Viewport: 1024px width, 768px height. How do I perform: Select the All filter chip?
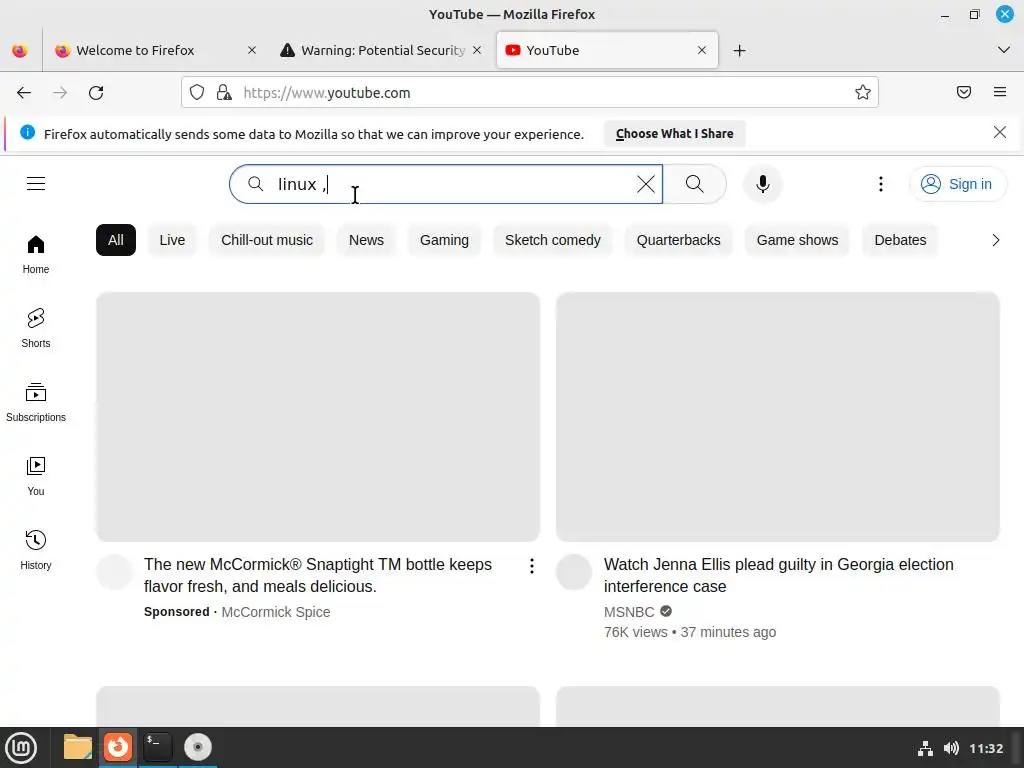tap(116, 240)
